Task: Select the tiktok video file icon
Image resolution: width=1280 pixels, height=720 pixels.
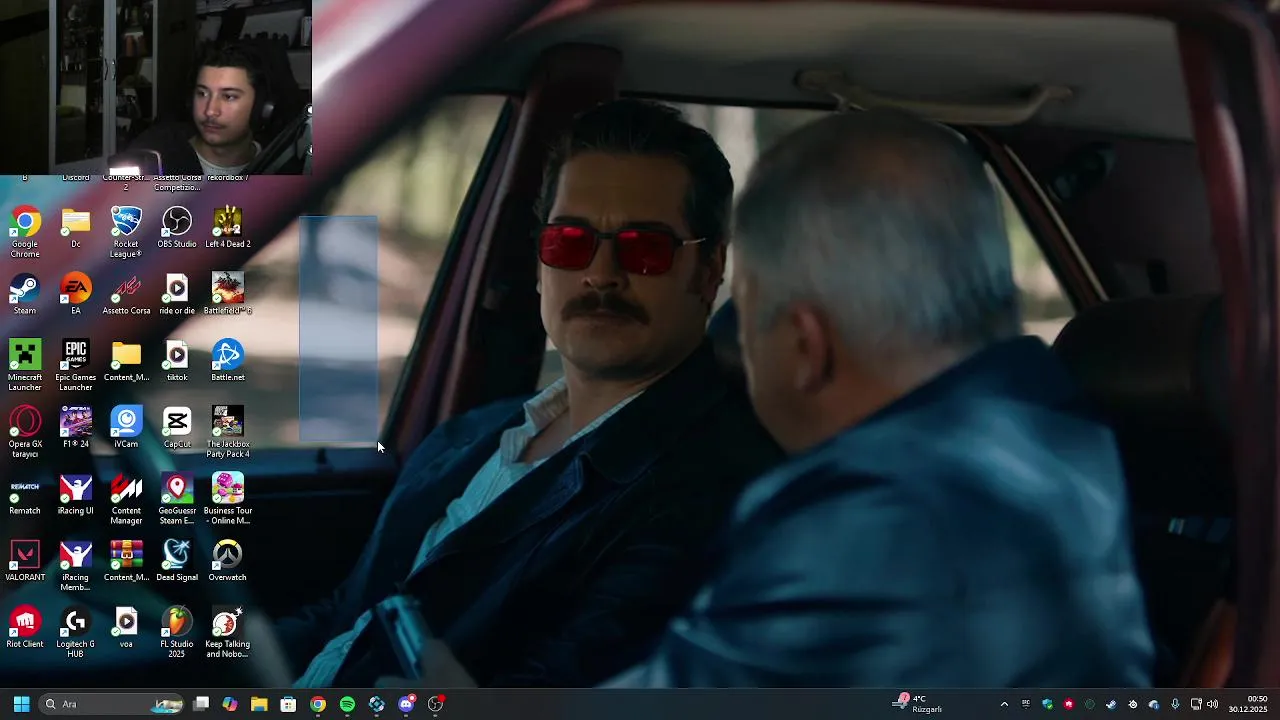Action: point(177,362)
